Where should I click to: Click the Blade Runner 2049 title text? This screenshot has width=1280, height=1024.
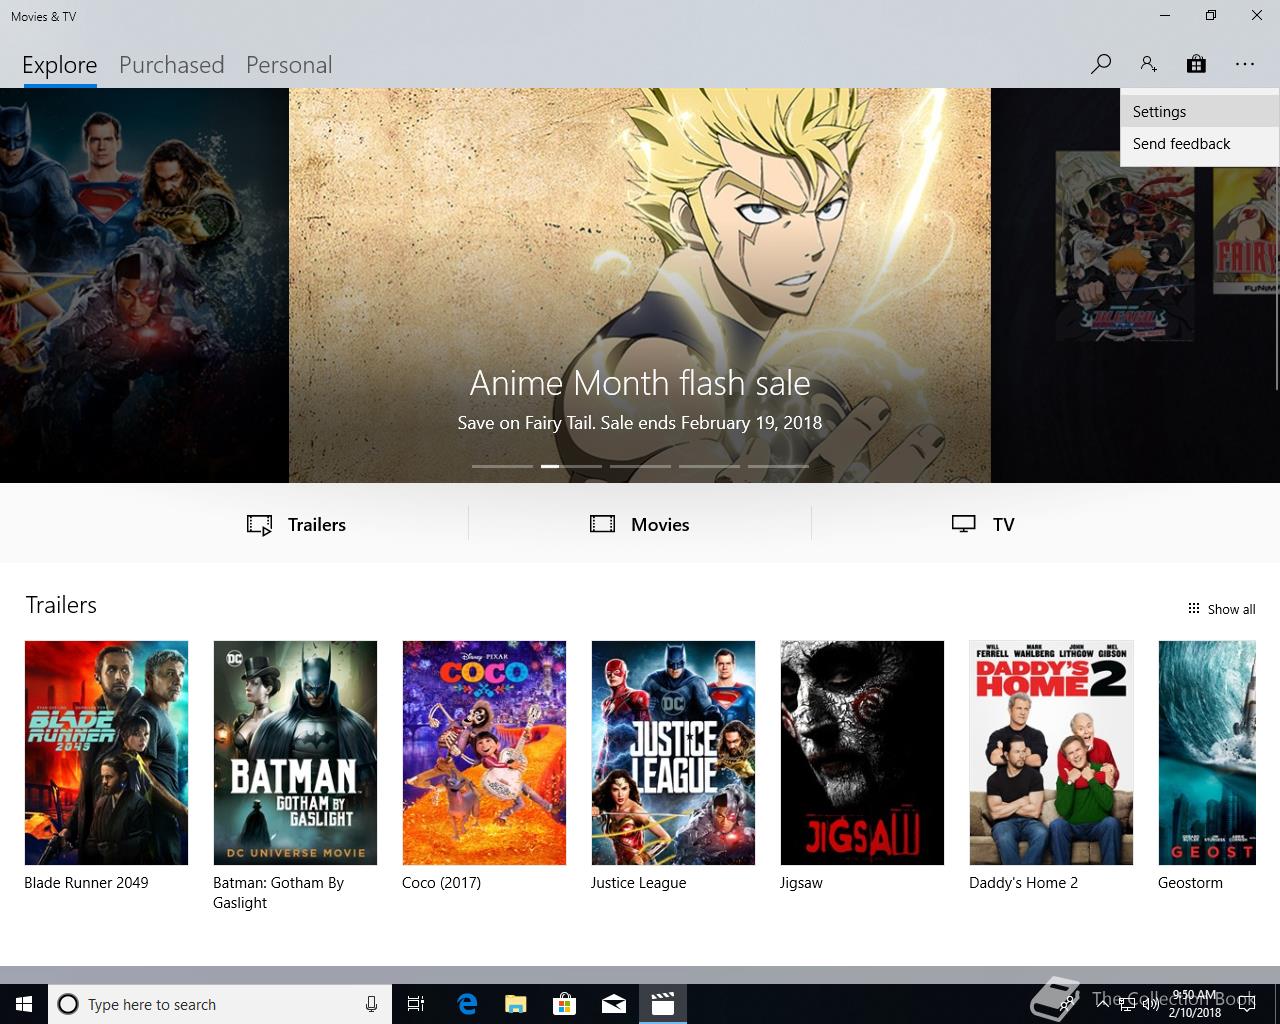[x=86, y=883]
